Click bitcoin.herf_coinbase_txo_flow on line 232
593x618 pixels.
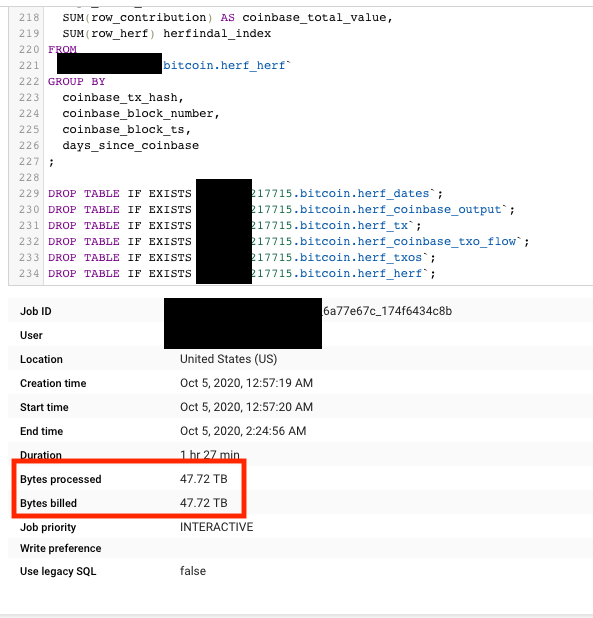point(408,241)
